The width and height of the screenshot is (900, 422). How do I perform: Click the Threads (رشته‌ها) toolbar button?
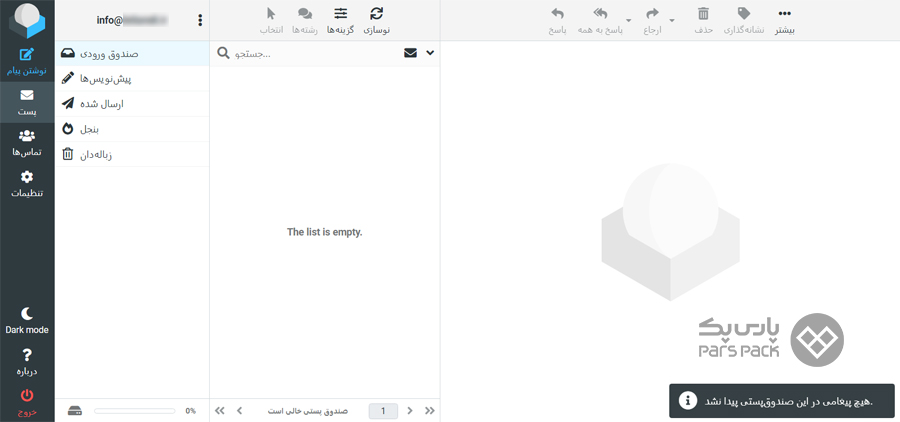305,21
